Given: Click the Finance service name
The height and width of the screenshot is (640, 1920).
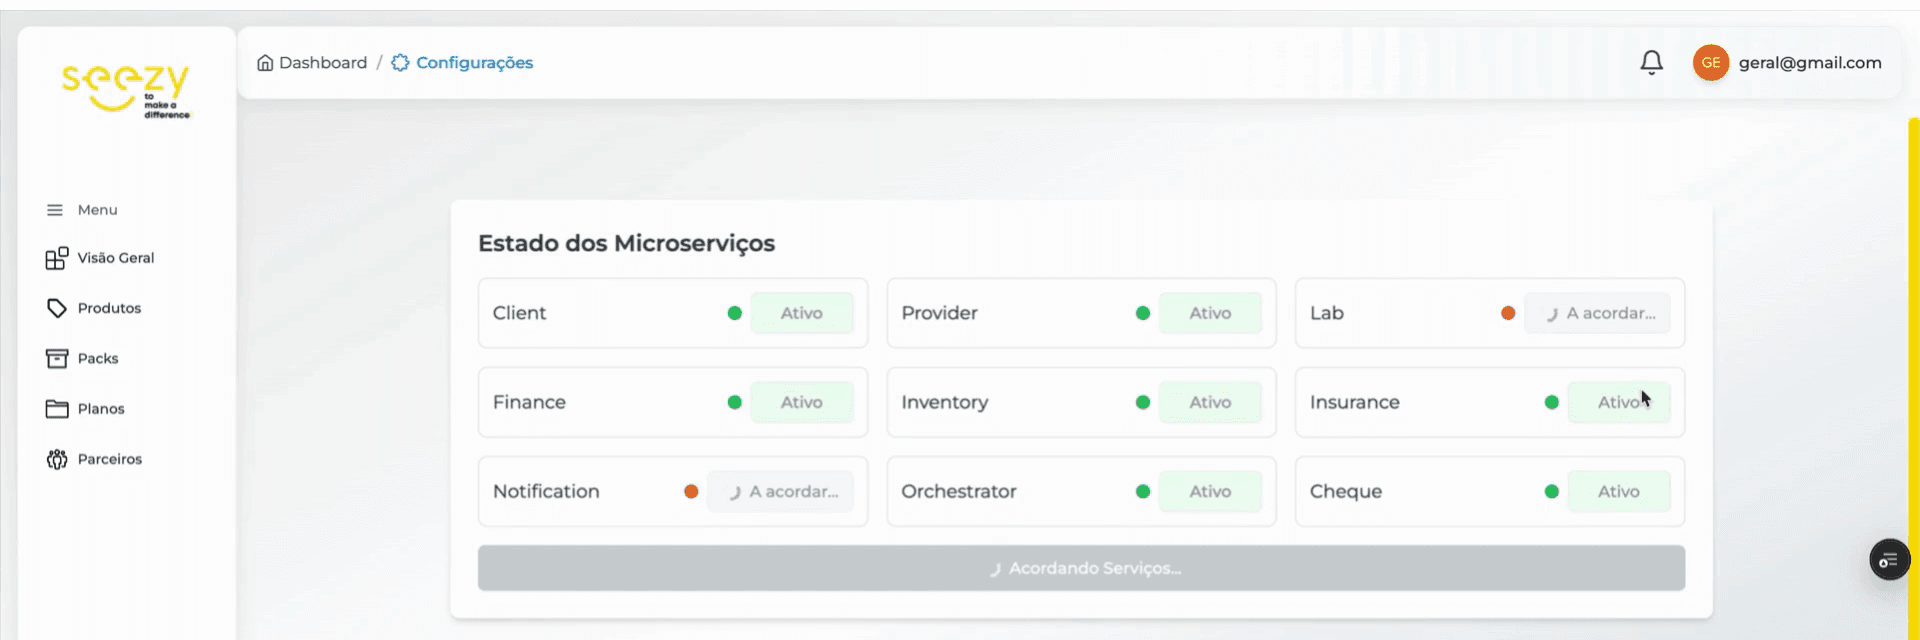Looking at the screenshot, I should click(x=529, y=402).
